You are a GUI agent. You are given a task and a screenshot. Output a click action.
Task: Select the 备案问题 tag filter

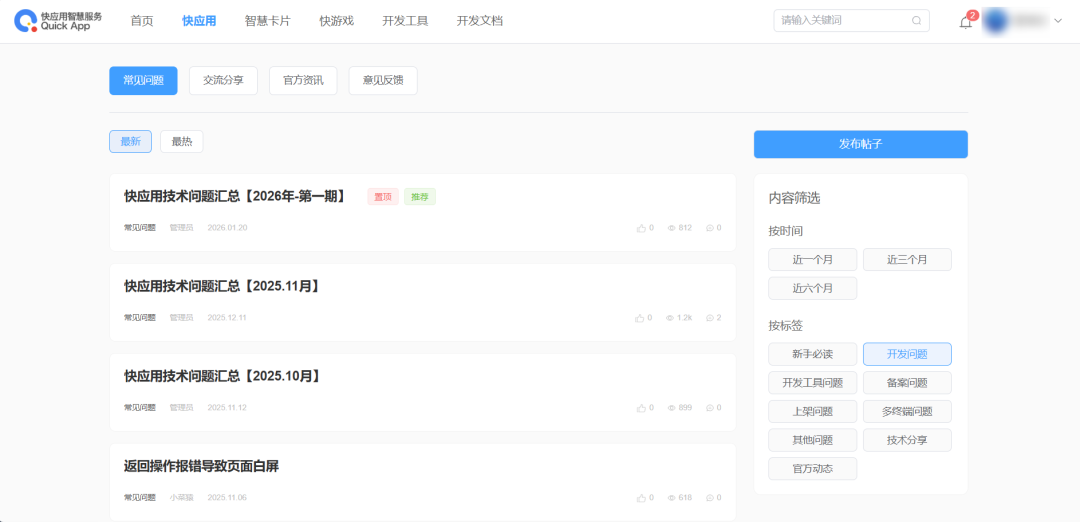point(907,383)
